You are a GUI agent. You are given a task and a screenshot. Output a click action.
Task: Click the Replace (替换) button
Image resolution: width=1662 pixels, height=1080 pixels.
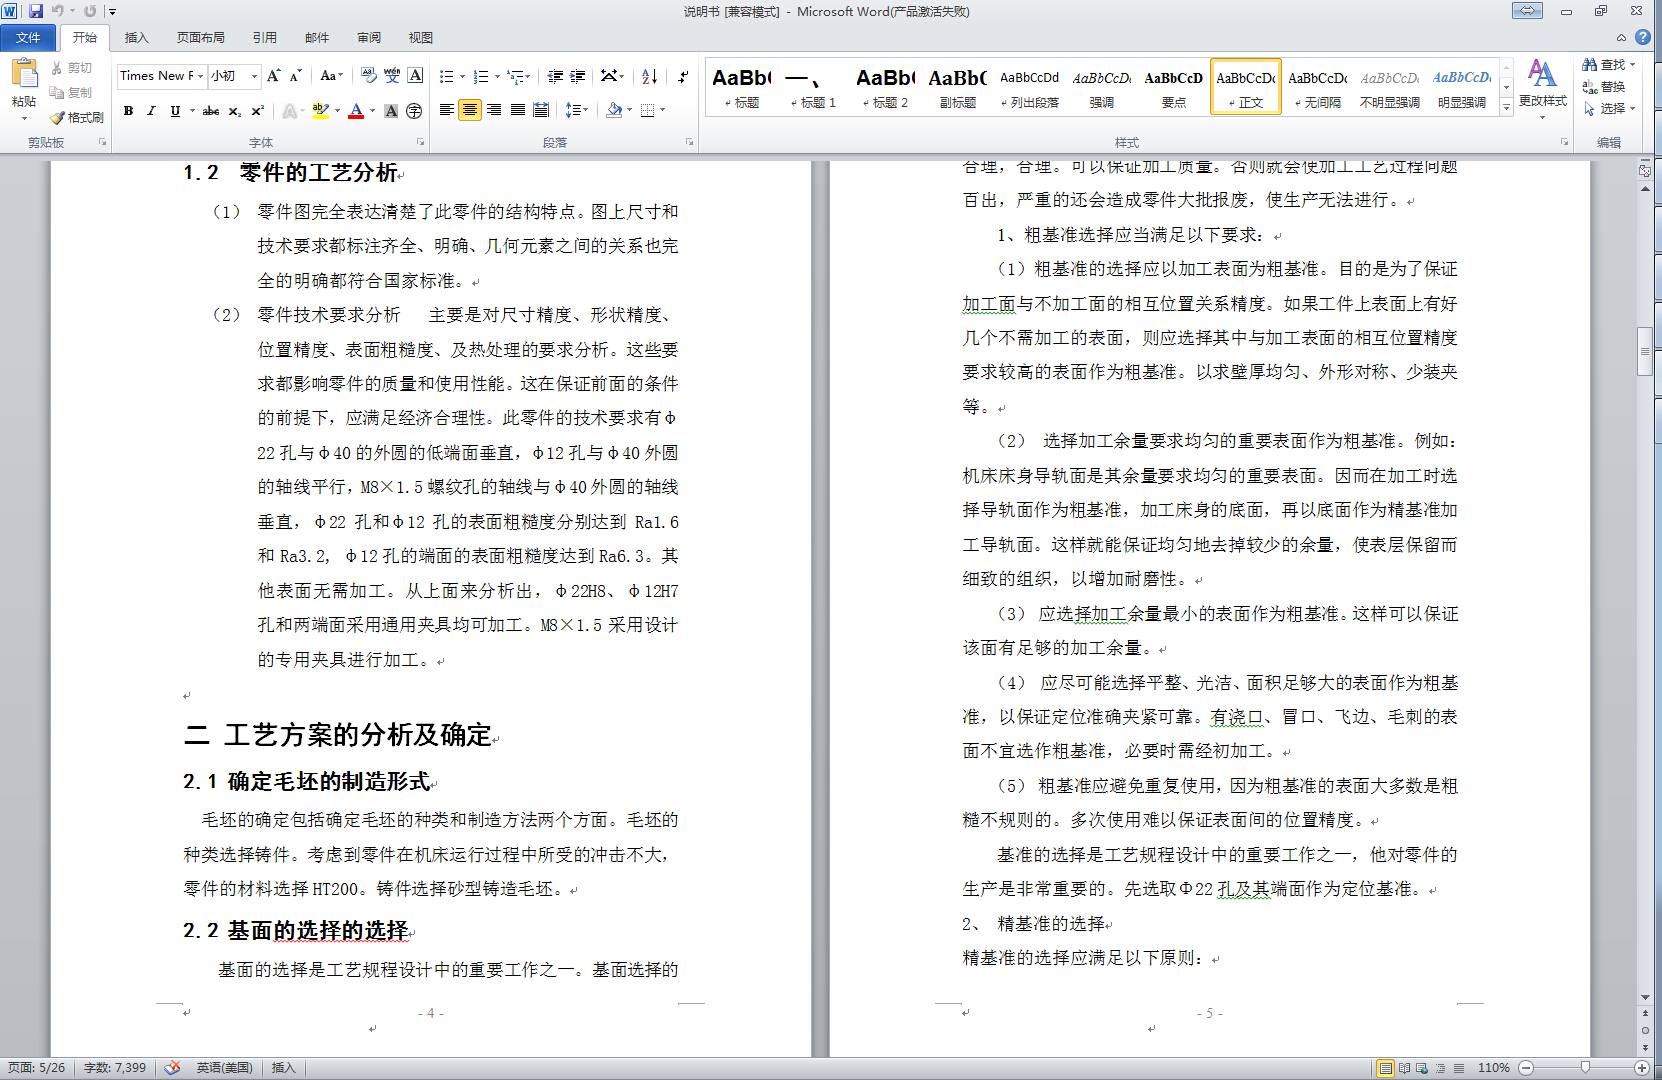coord(1604,87)
